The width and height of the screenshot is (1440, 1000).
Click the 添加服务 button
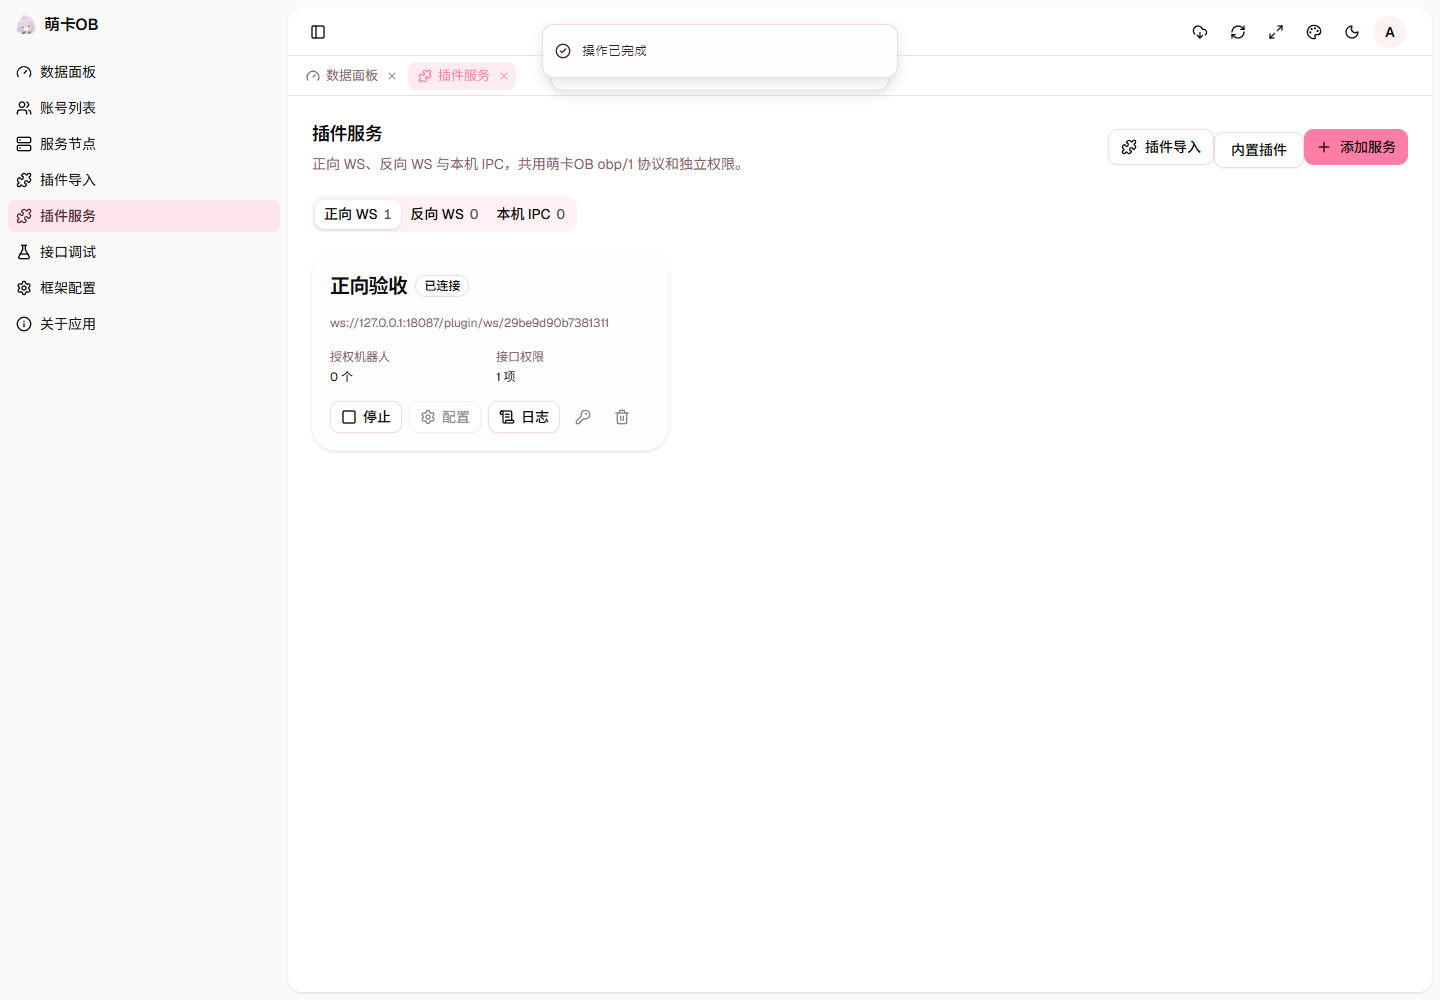1356,147
